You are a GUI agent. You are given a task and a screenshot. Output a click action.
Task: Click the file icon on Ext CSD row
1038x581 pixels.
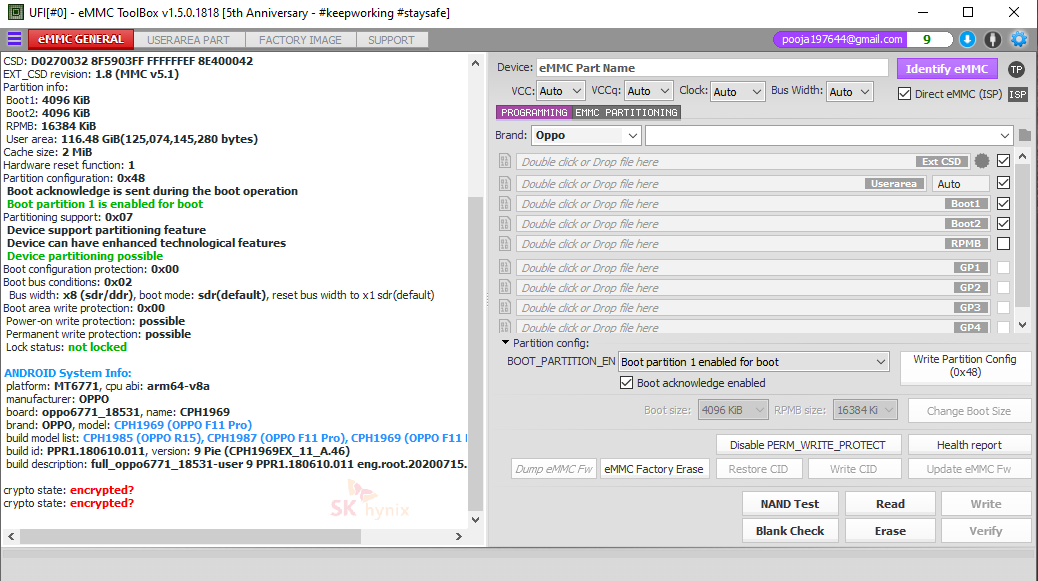click(505, 161)
